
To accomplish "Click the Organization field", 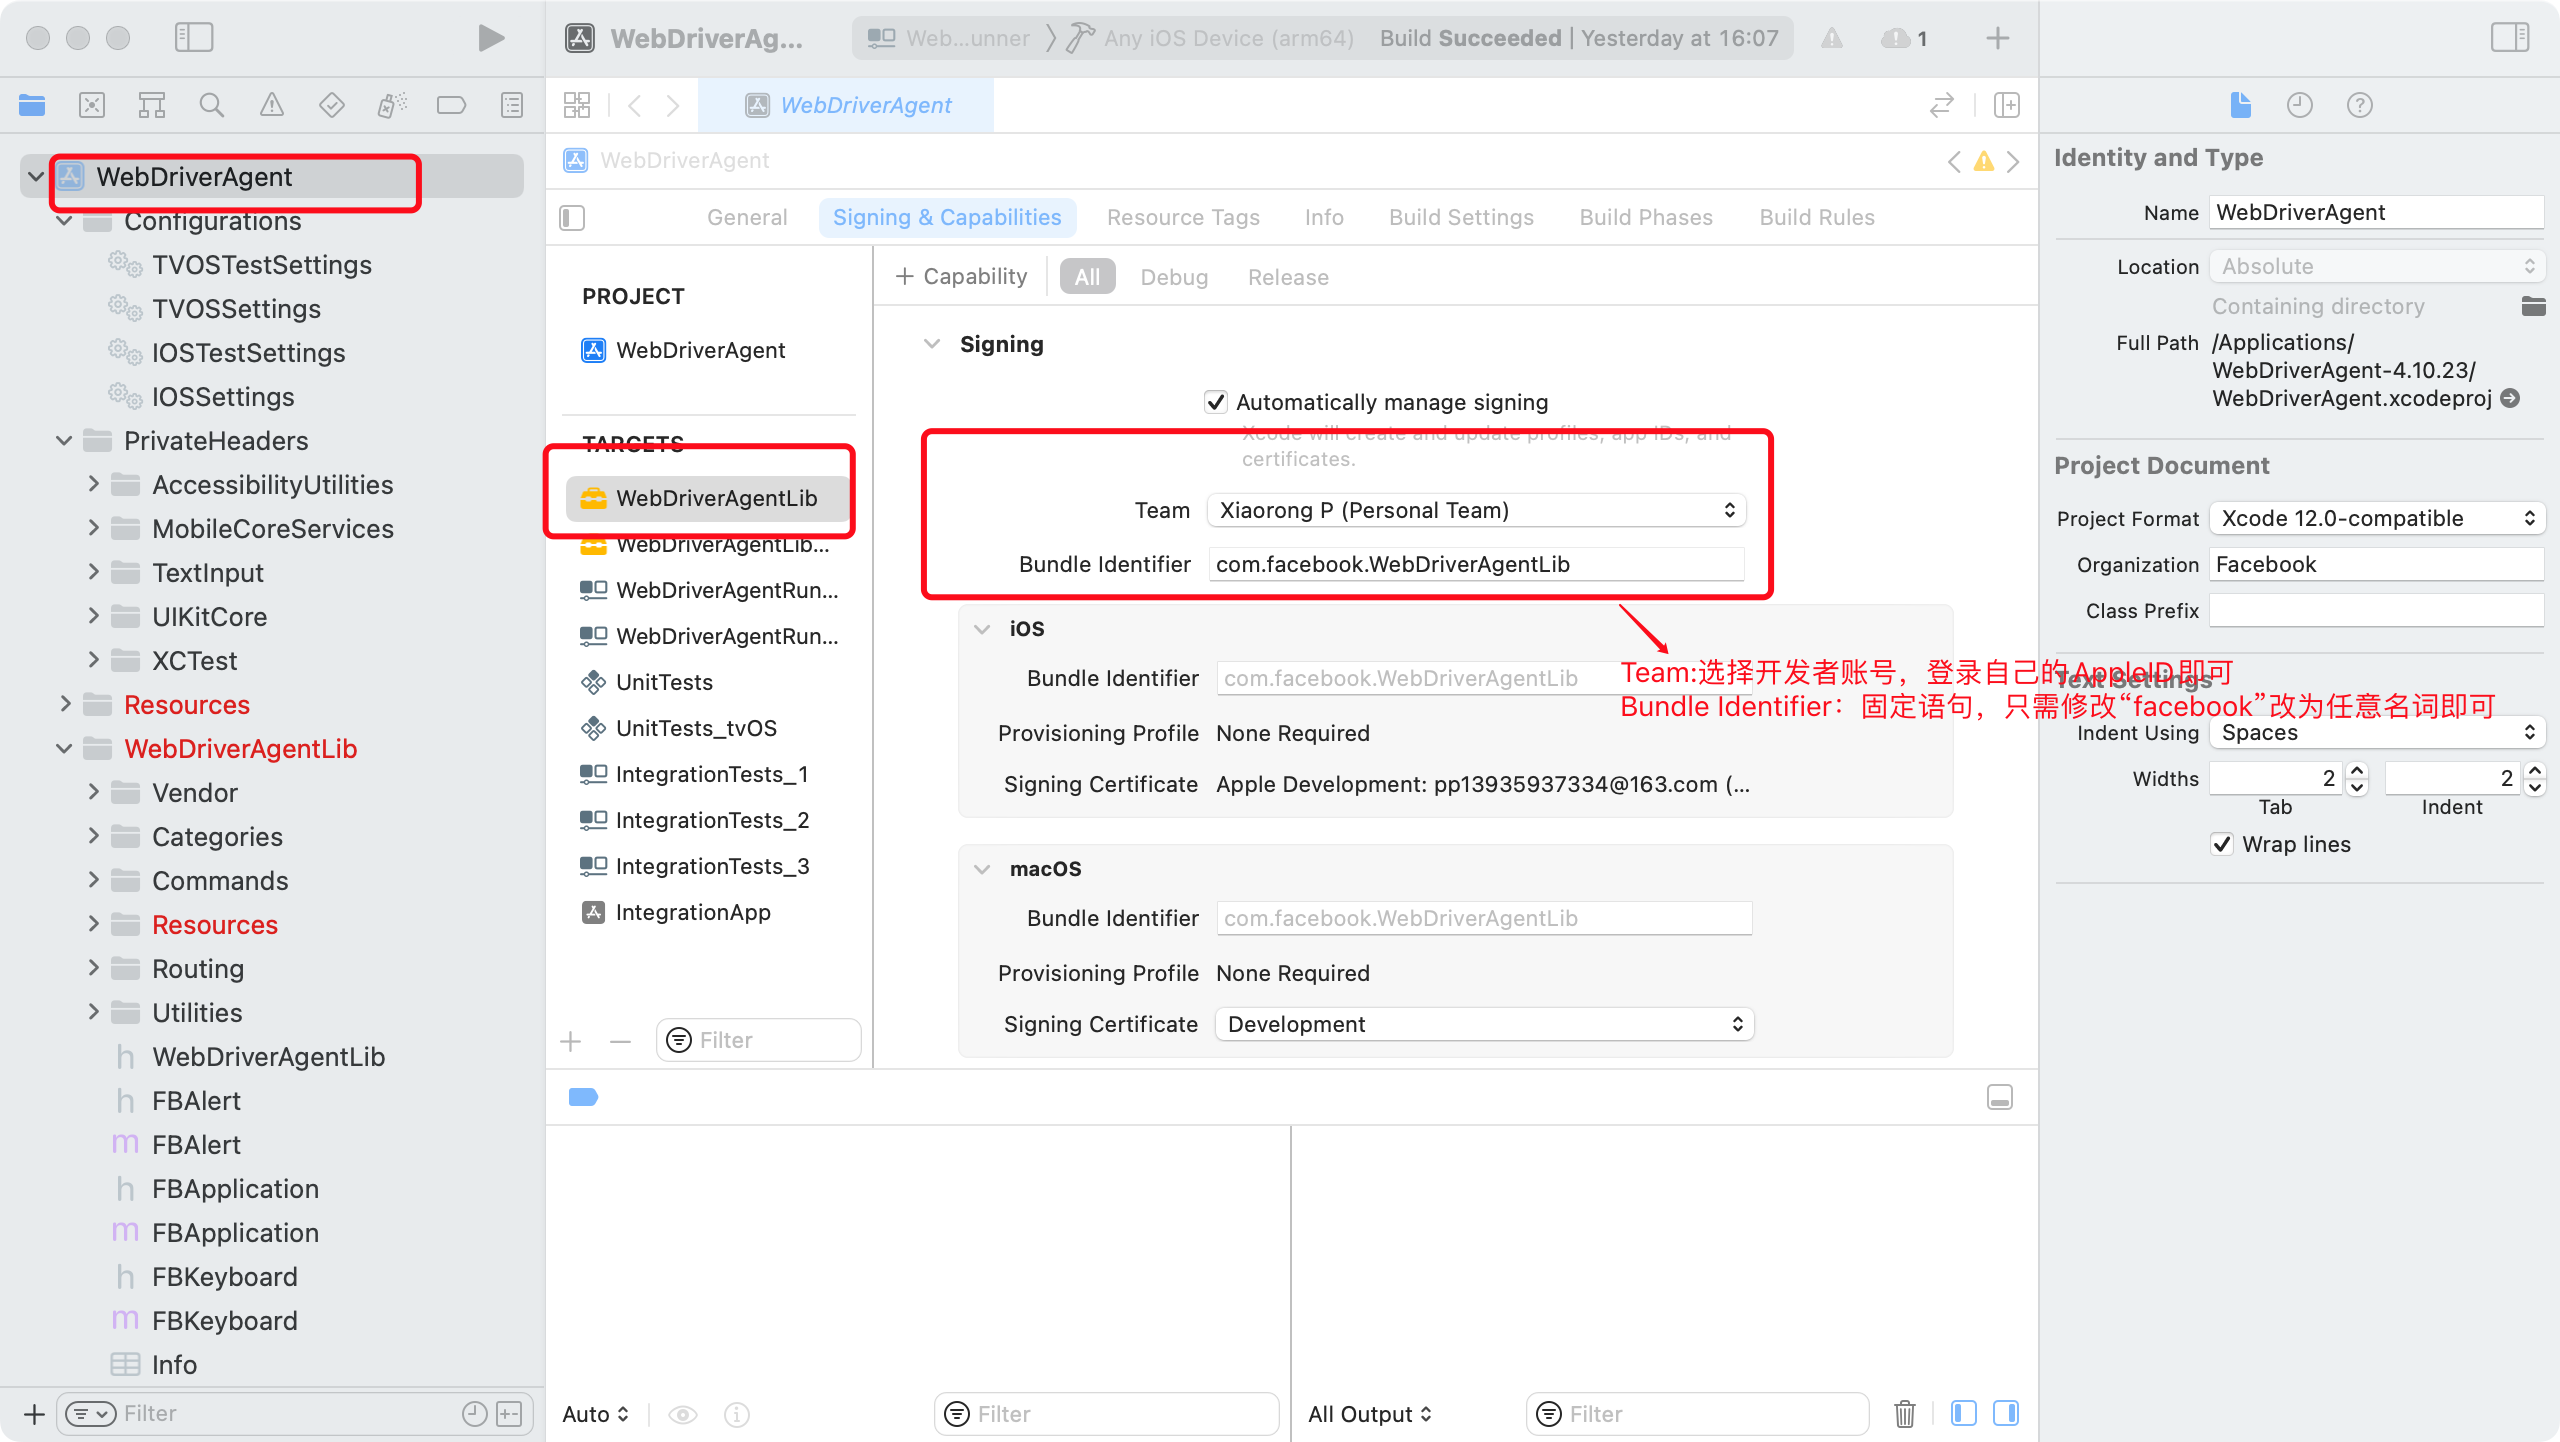I will [x=2377, y=564].
